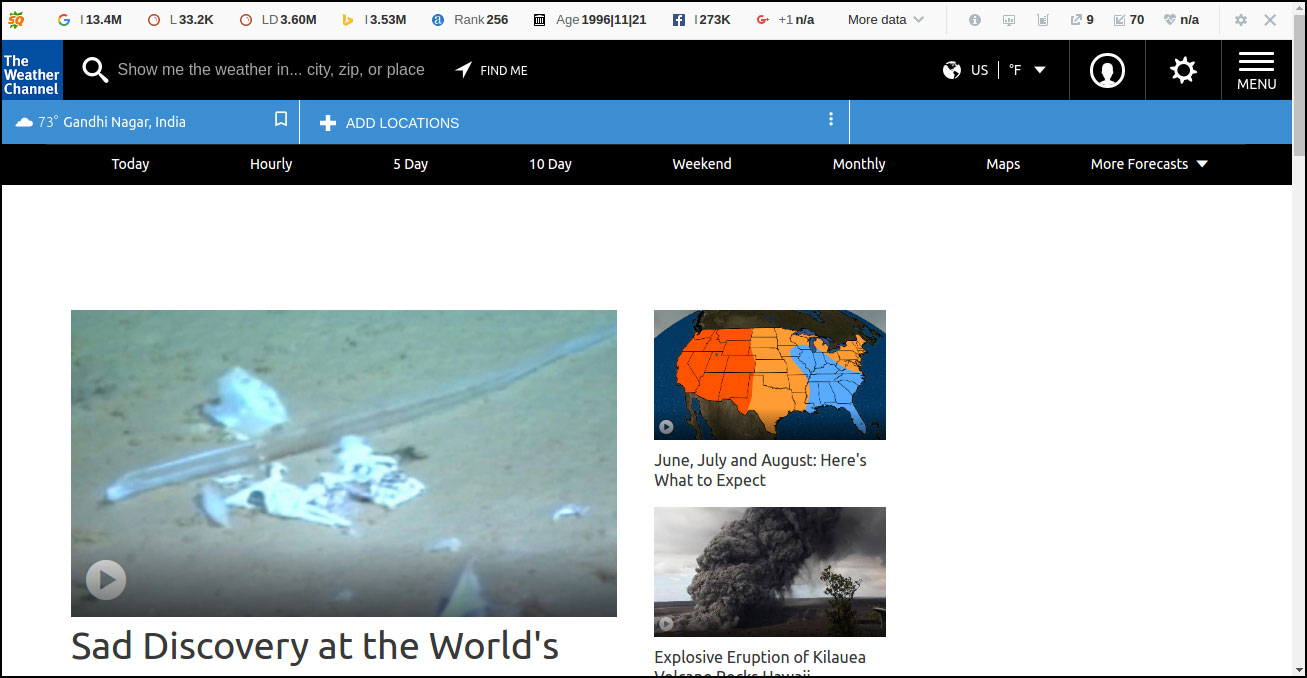The width and height of the screenshot is (1307, 678).
Task: Open the SEOquake page info icon
Action: tap(975, 19)
